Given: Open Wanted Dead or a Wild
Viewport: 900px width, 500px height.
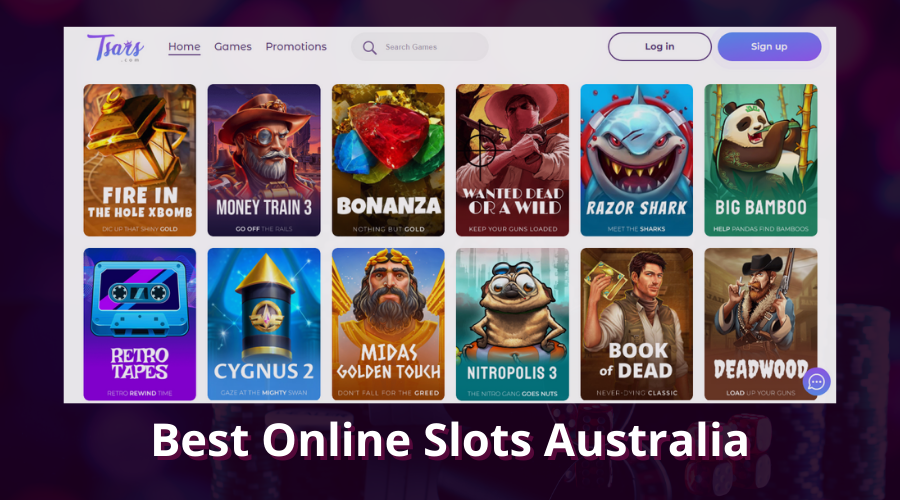Looking at the screenshot, I should pos(513,160).
